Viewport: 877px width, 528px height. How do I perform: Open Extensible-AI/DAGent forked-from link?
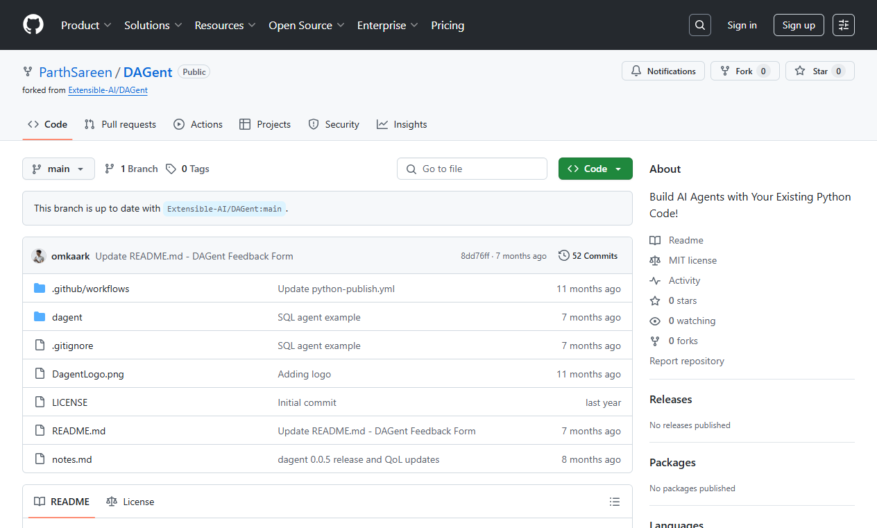108,90
